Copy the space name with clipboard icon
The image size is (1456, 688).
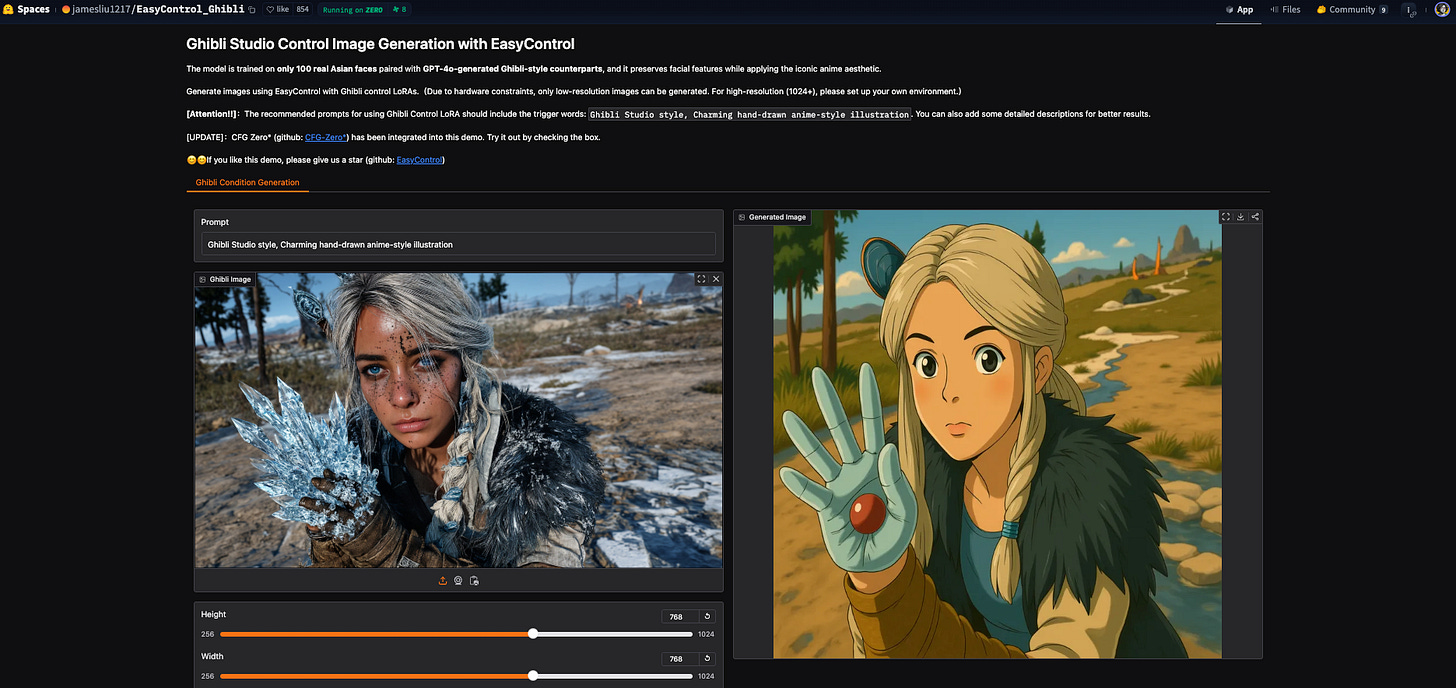click(253, 10)
